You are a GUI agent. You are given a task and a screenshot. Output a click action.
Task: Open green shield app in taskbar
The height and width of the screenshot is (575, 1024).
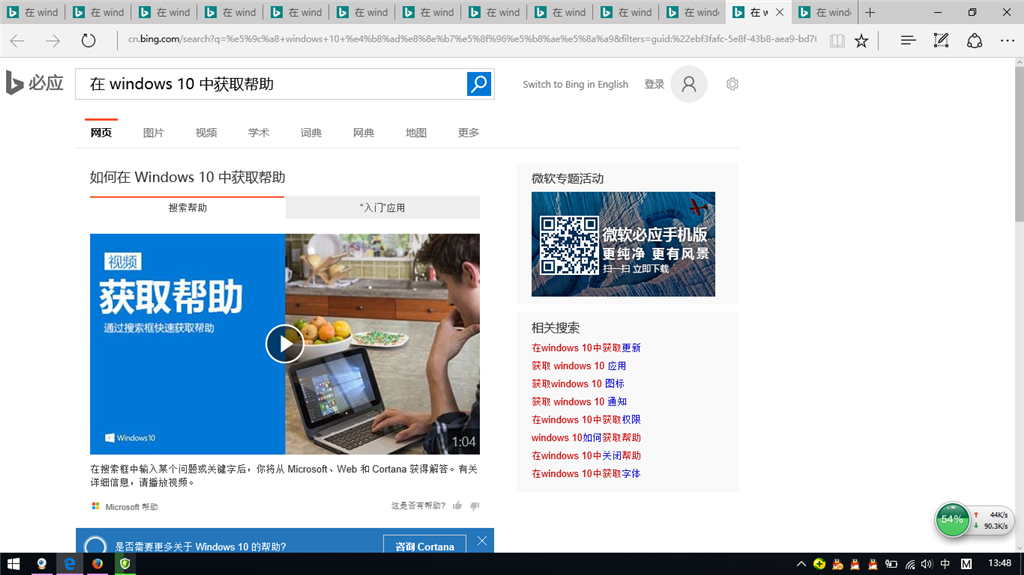coord(125,564)
